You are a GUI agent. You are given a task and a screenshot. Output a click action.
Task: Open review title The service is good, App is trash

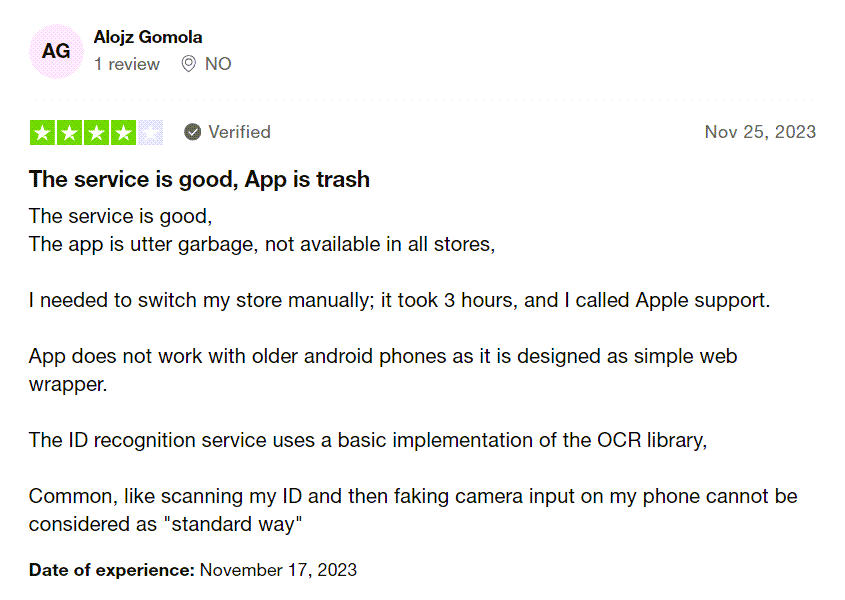click(x=199, y=180)
